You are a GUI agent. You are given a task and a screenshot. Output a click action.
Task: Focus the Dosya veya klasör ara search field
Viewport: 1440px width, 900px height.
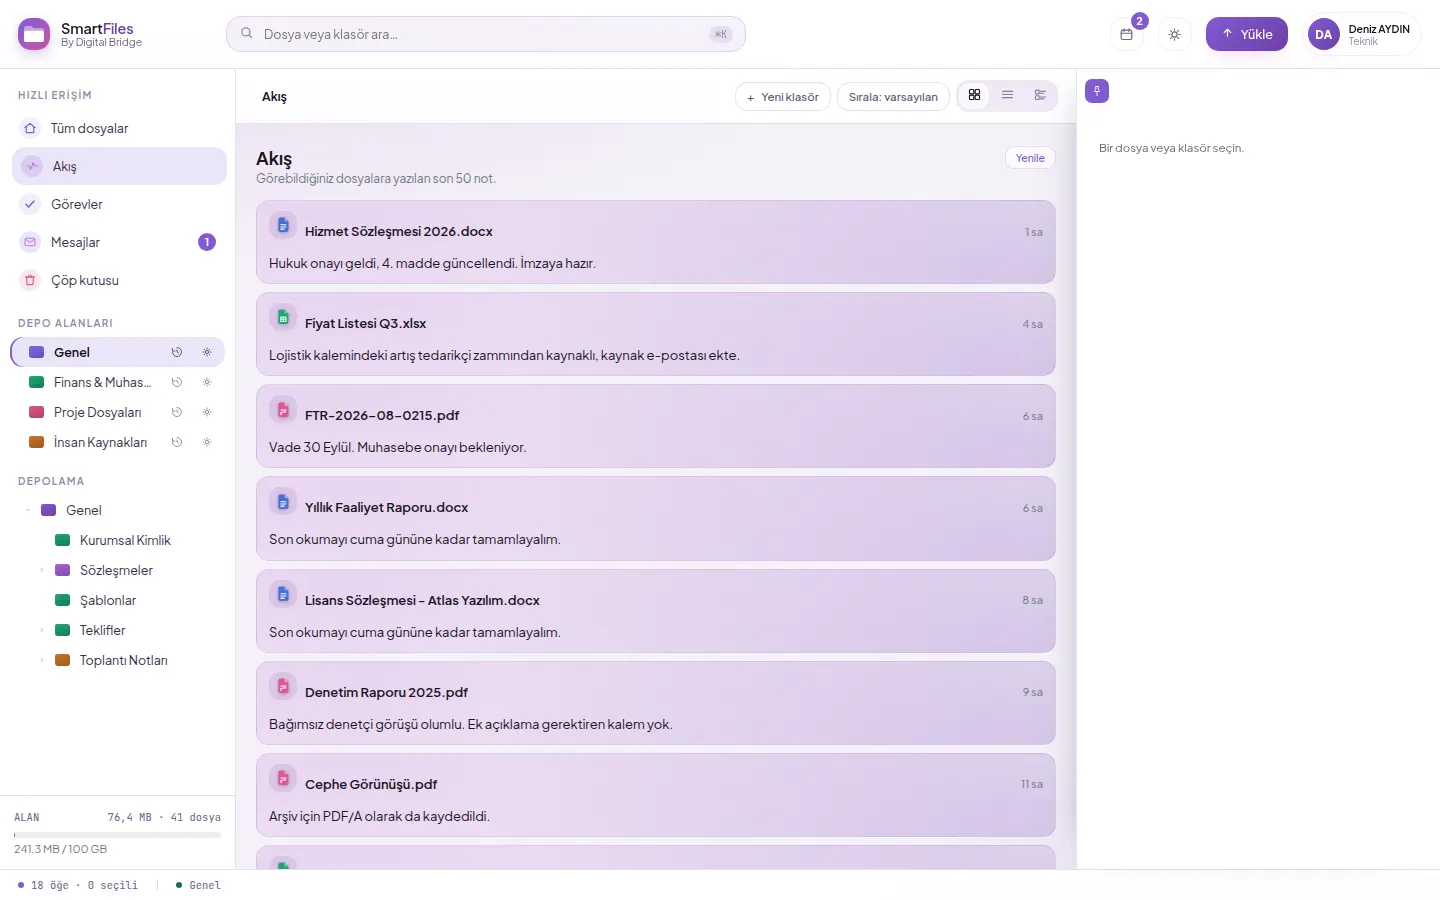[x=485, y=34]
